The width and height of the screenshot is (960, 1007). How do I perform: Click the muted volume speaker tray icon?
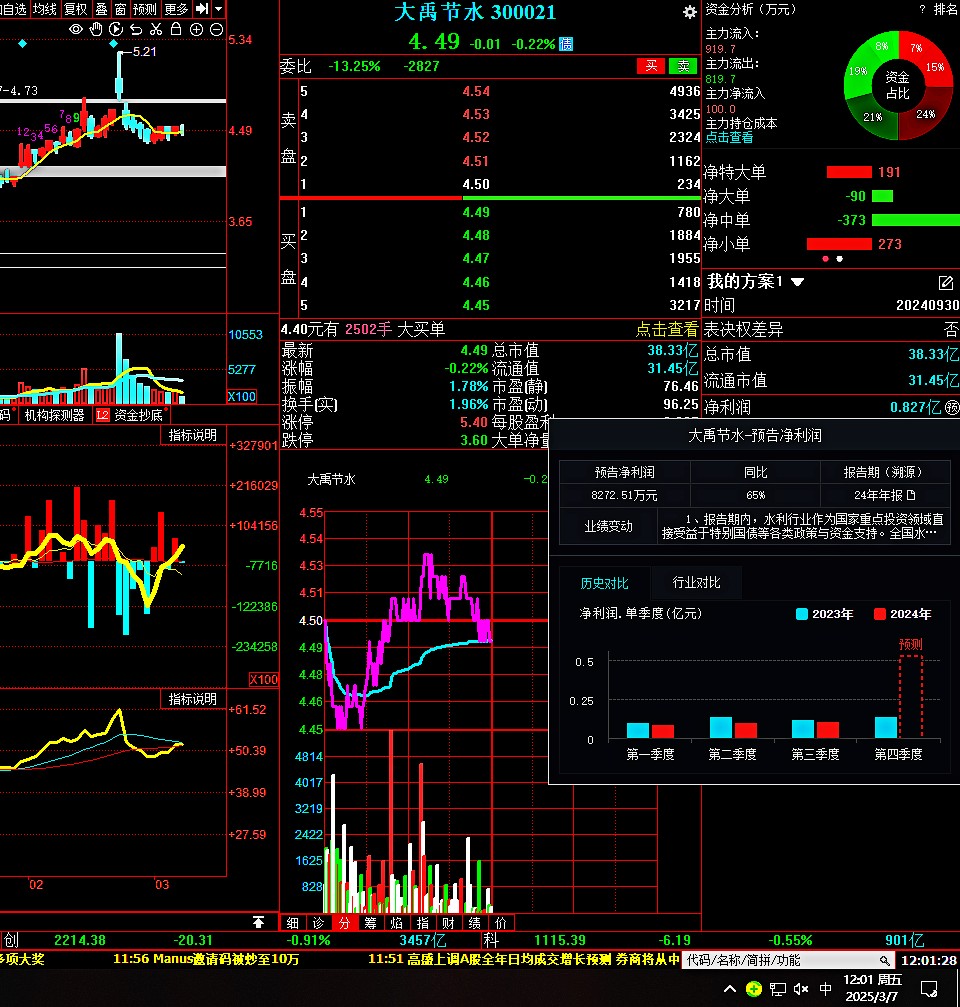pos(801,989)
